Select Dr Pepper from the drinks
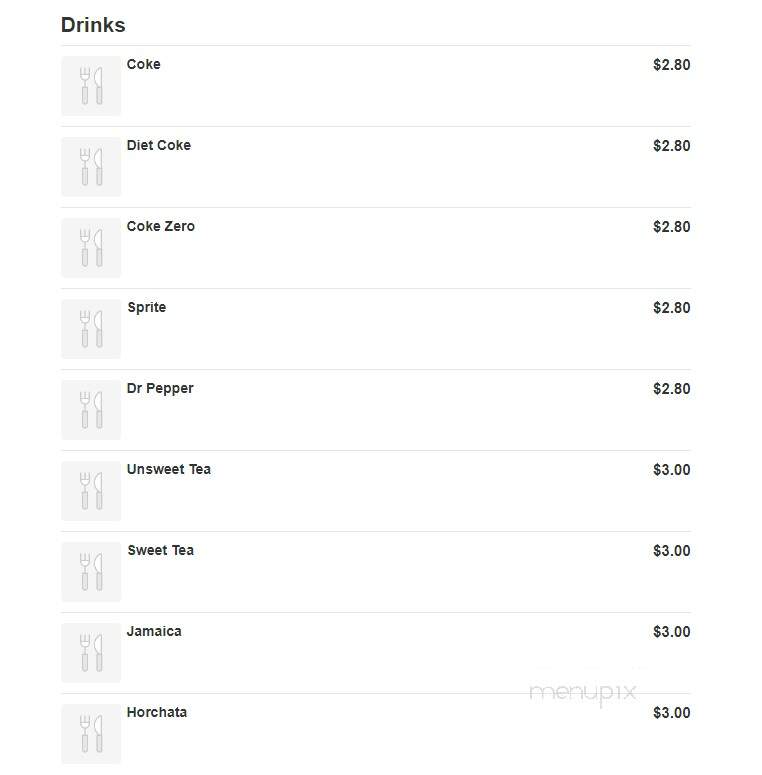 (x=160, y=388)
